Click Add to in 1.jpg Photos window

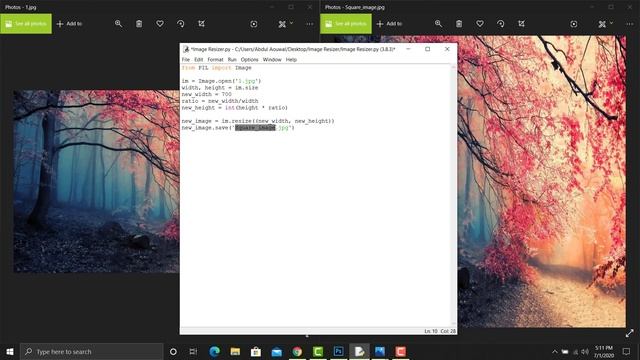coord(69,24)
